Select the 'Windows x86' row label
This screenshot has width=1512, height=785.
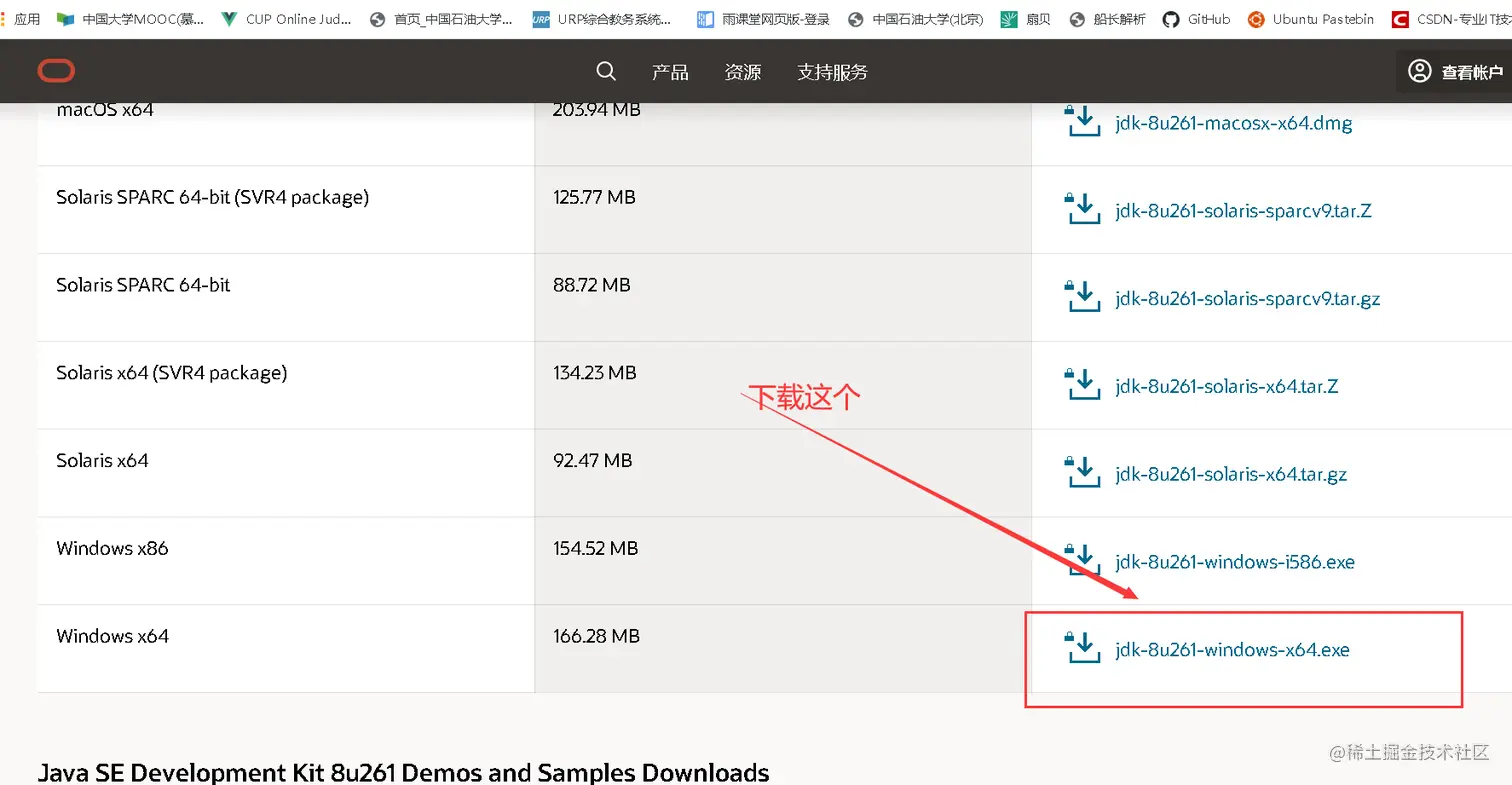click(x=113, y=548)
